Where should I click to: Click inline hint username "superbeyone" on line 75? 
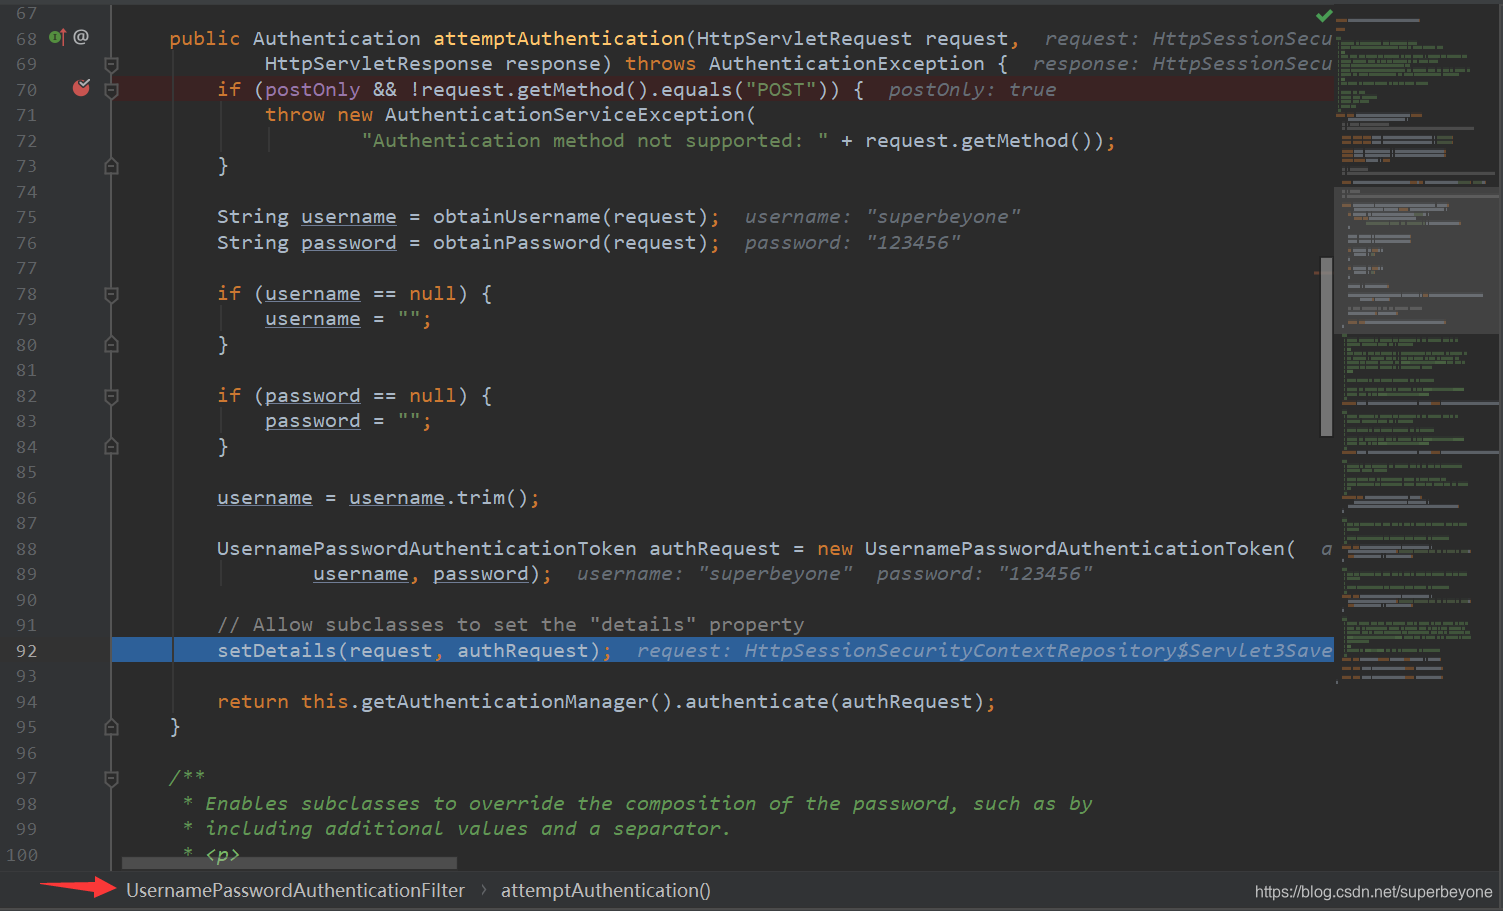[x=882, y=217]
